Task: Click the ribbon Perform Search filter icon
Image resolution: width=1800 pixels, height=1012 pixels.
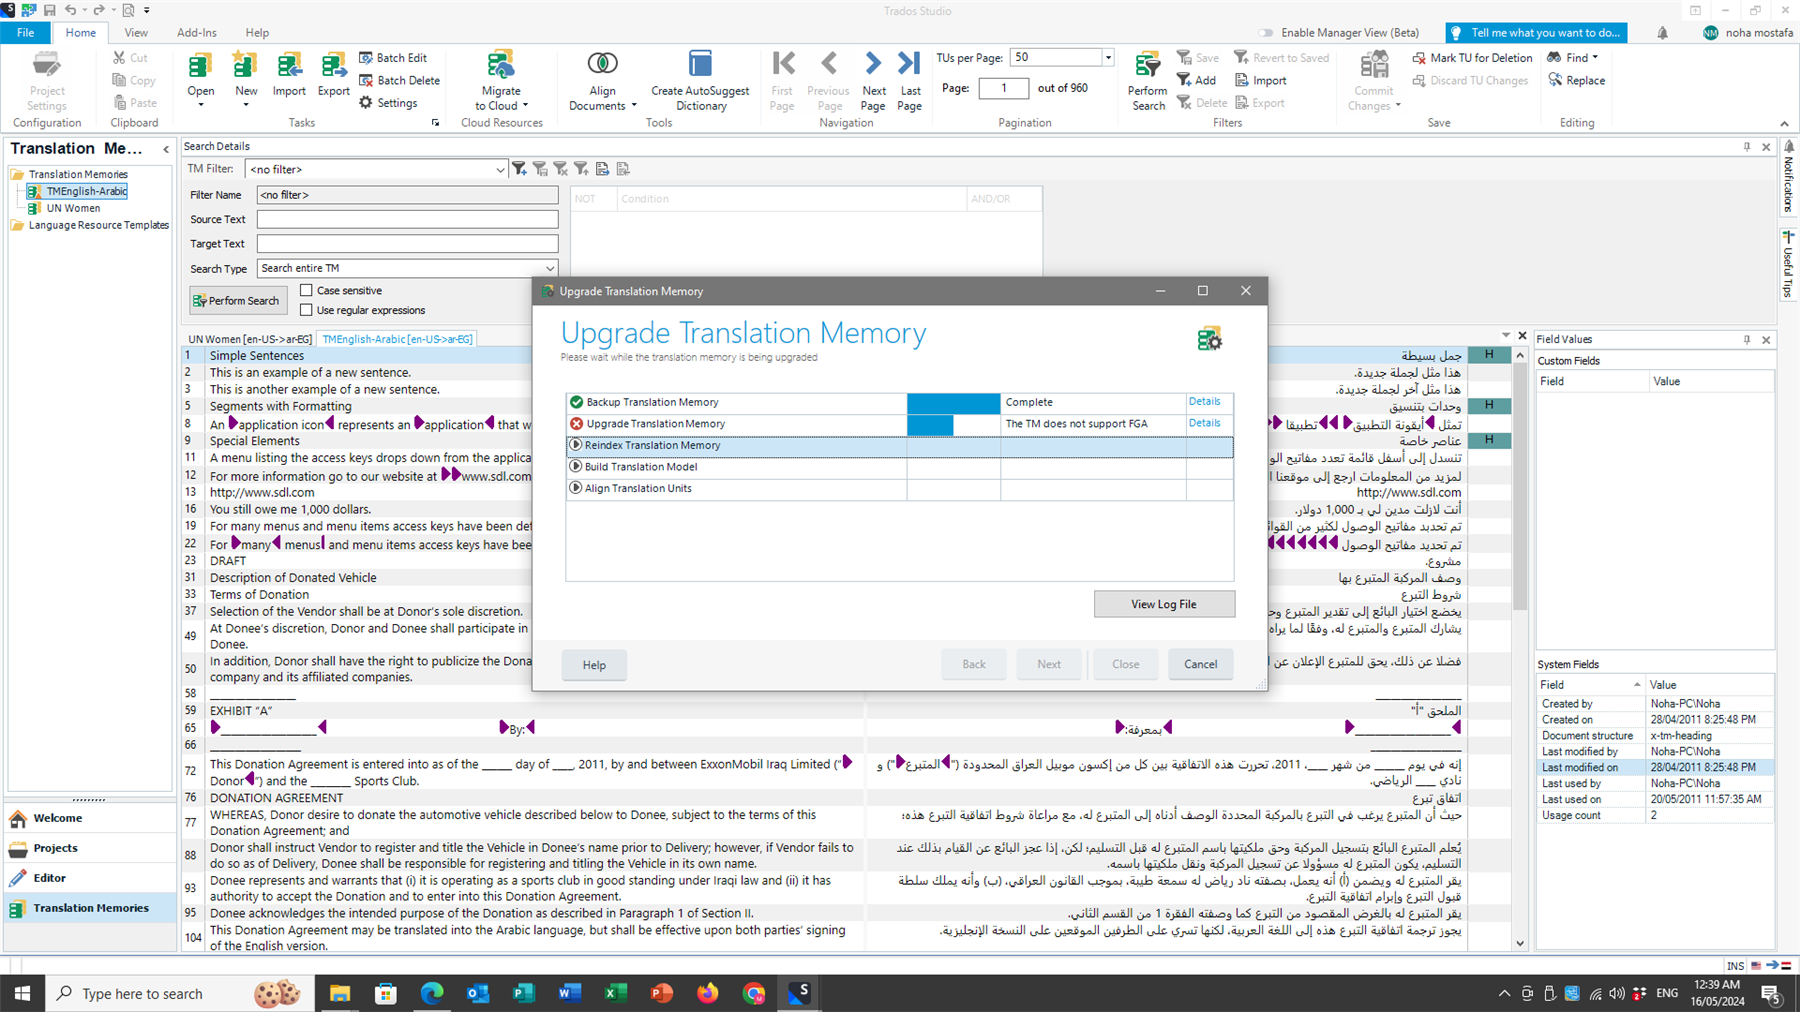Action: click(1147, 66)
